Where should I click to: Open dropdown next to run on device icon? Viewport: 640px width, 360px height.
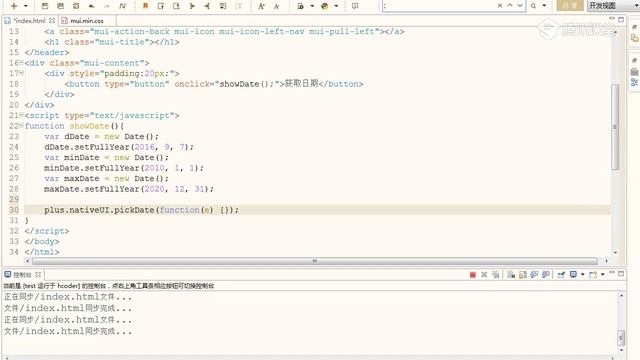[x=312, y=6]
